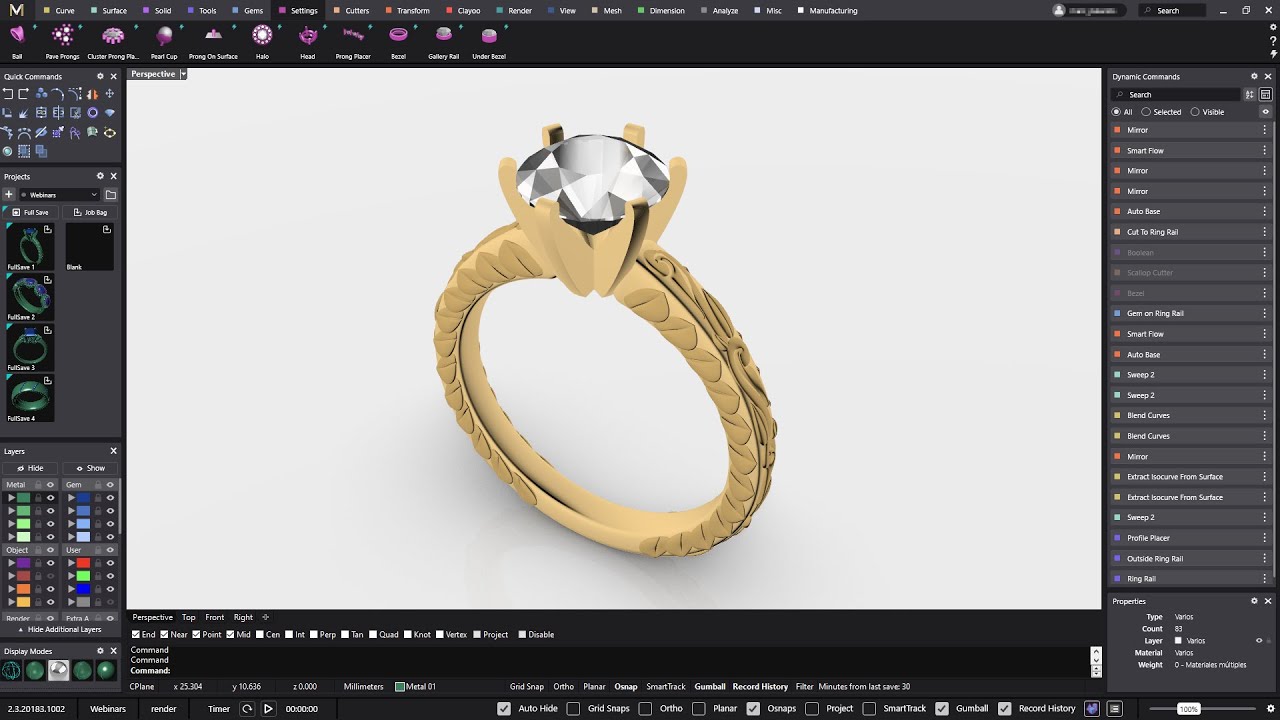Select the Selected radio button
Screen dimensions: 1280x720
click(1146, 112)
